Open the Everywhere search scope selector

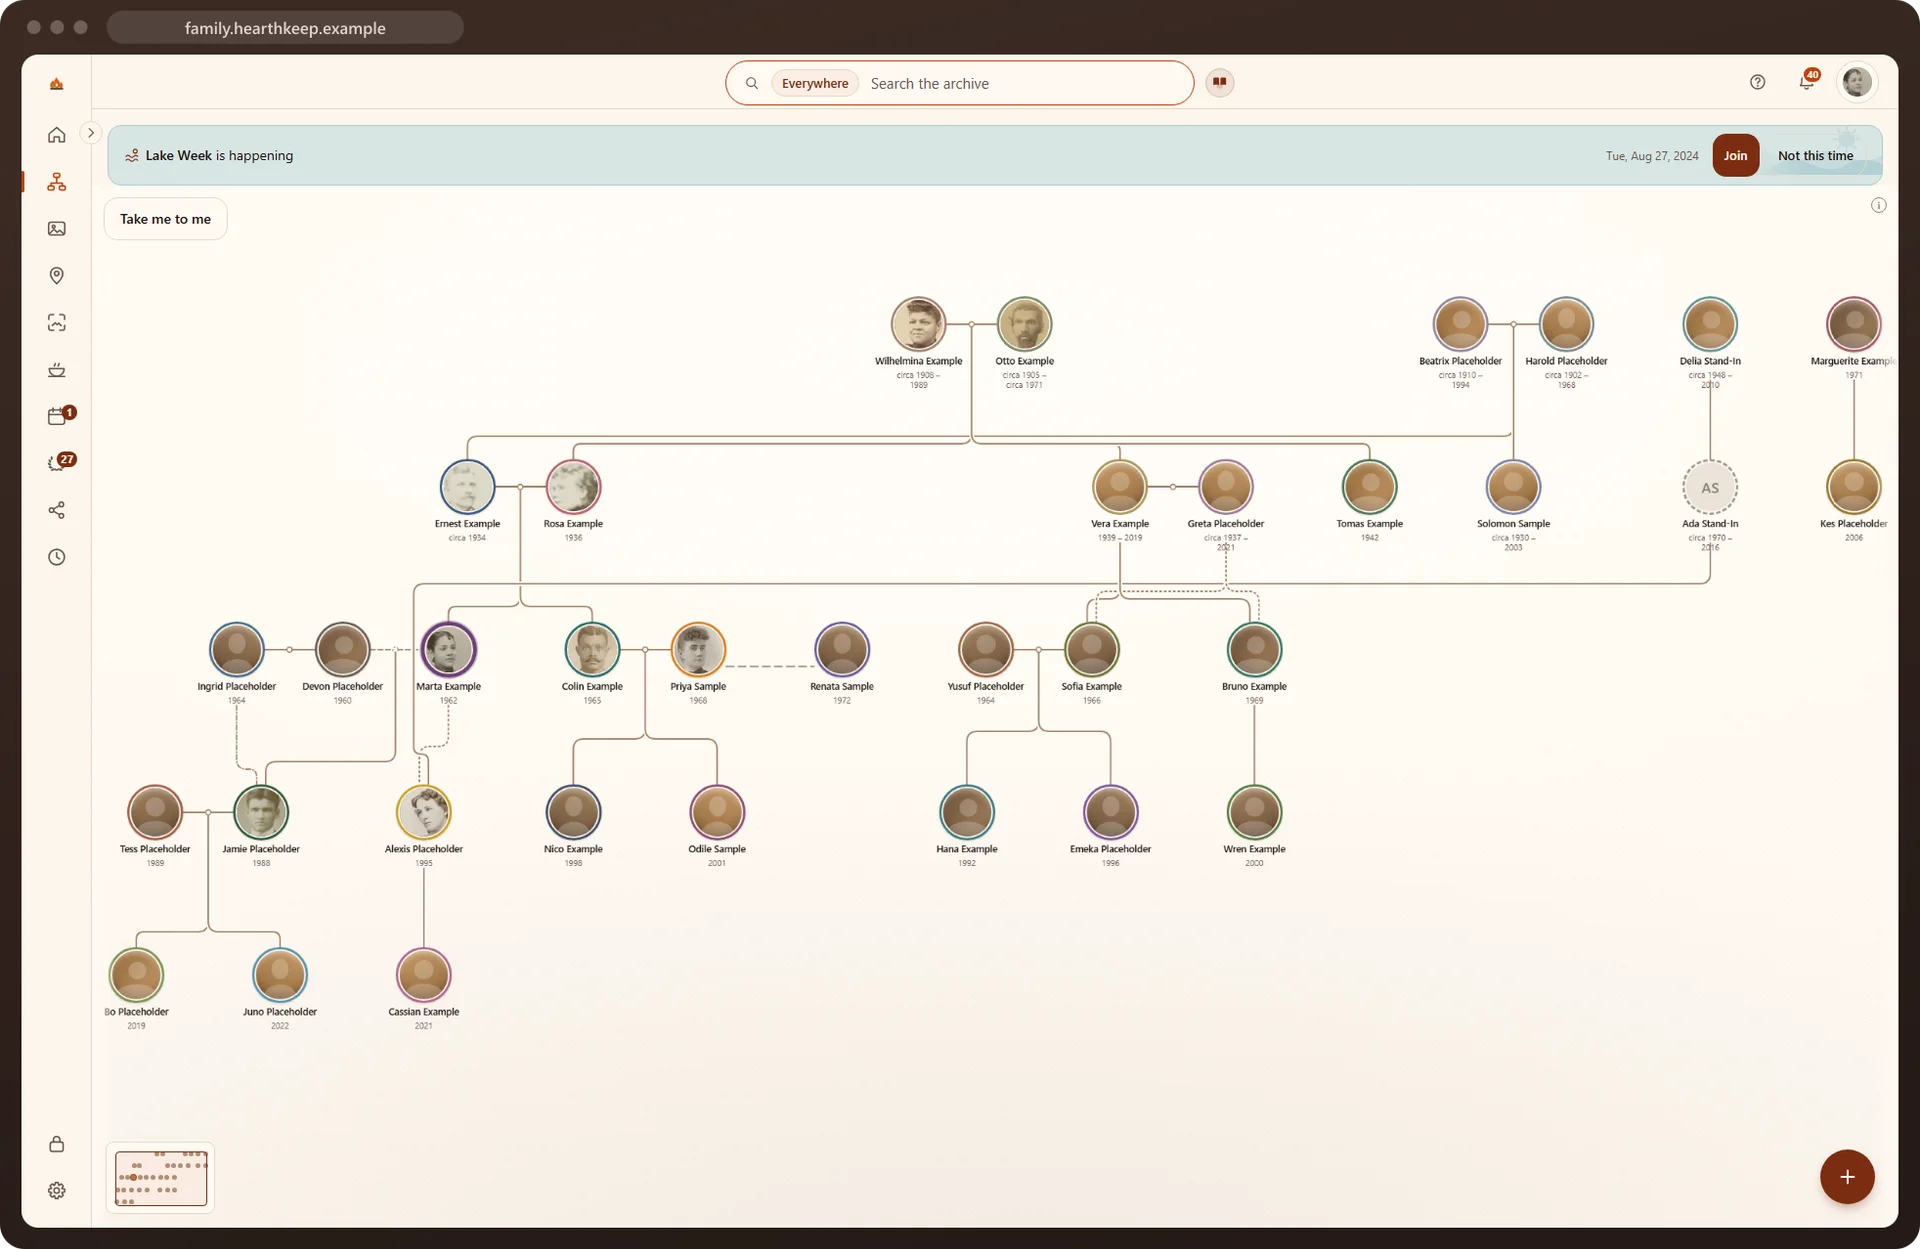tap(815, 83)
